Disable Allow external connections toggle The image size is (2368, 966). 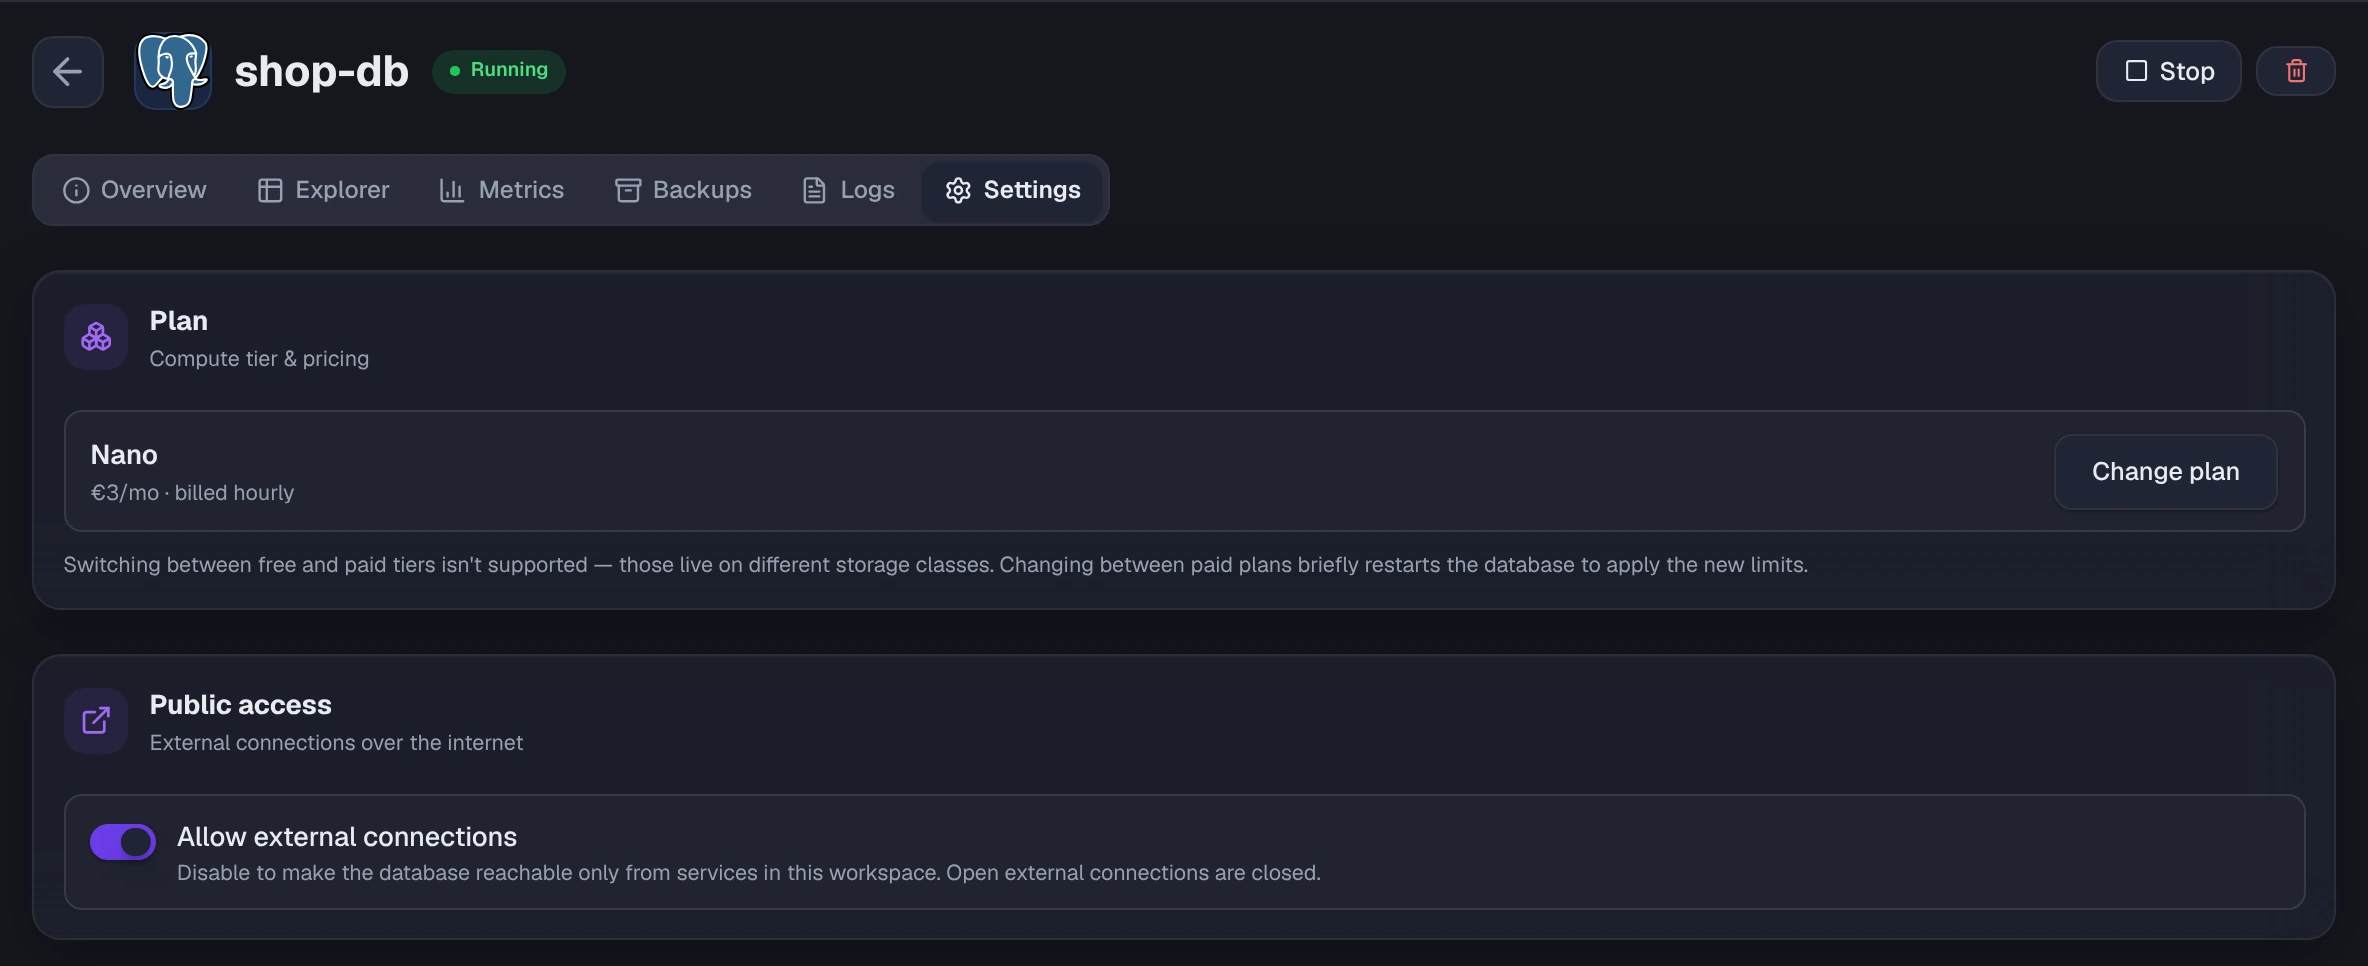click(x=123, y=842)
